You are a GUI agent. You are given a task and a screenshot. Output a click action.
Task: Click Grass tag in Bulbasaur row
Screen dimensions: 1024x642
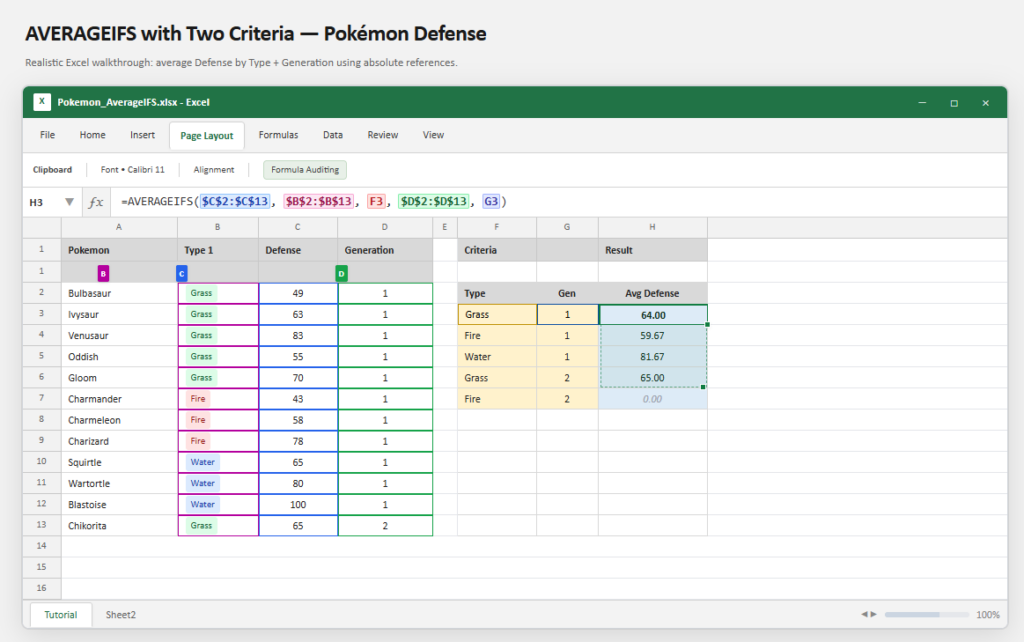(x=201, y=293)
